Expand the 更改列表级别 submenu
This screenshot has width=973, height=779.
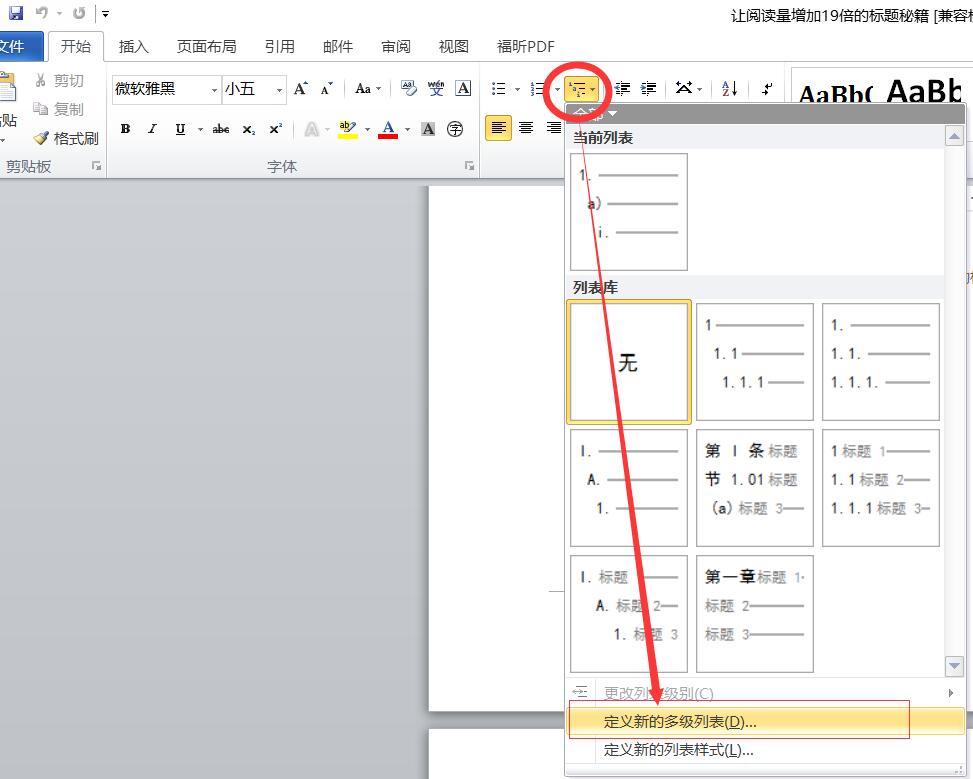pos(655,692)
